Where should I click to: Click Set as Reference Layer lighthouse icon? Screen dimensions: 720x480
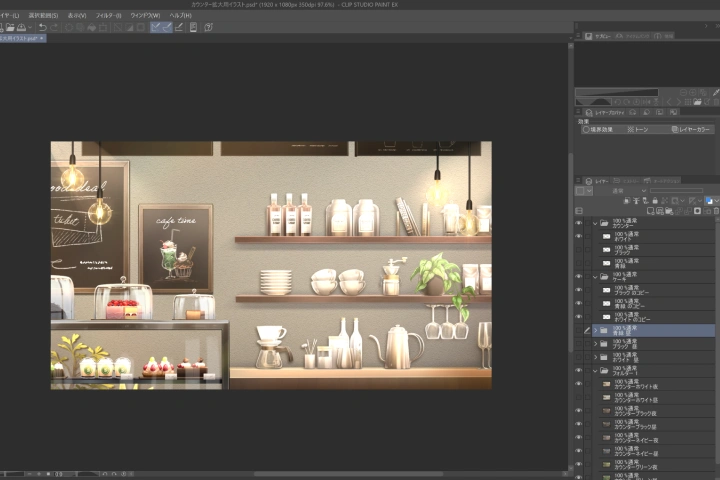[x=636, y=201]
